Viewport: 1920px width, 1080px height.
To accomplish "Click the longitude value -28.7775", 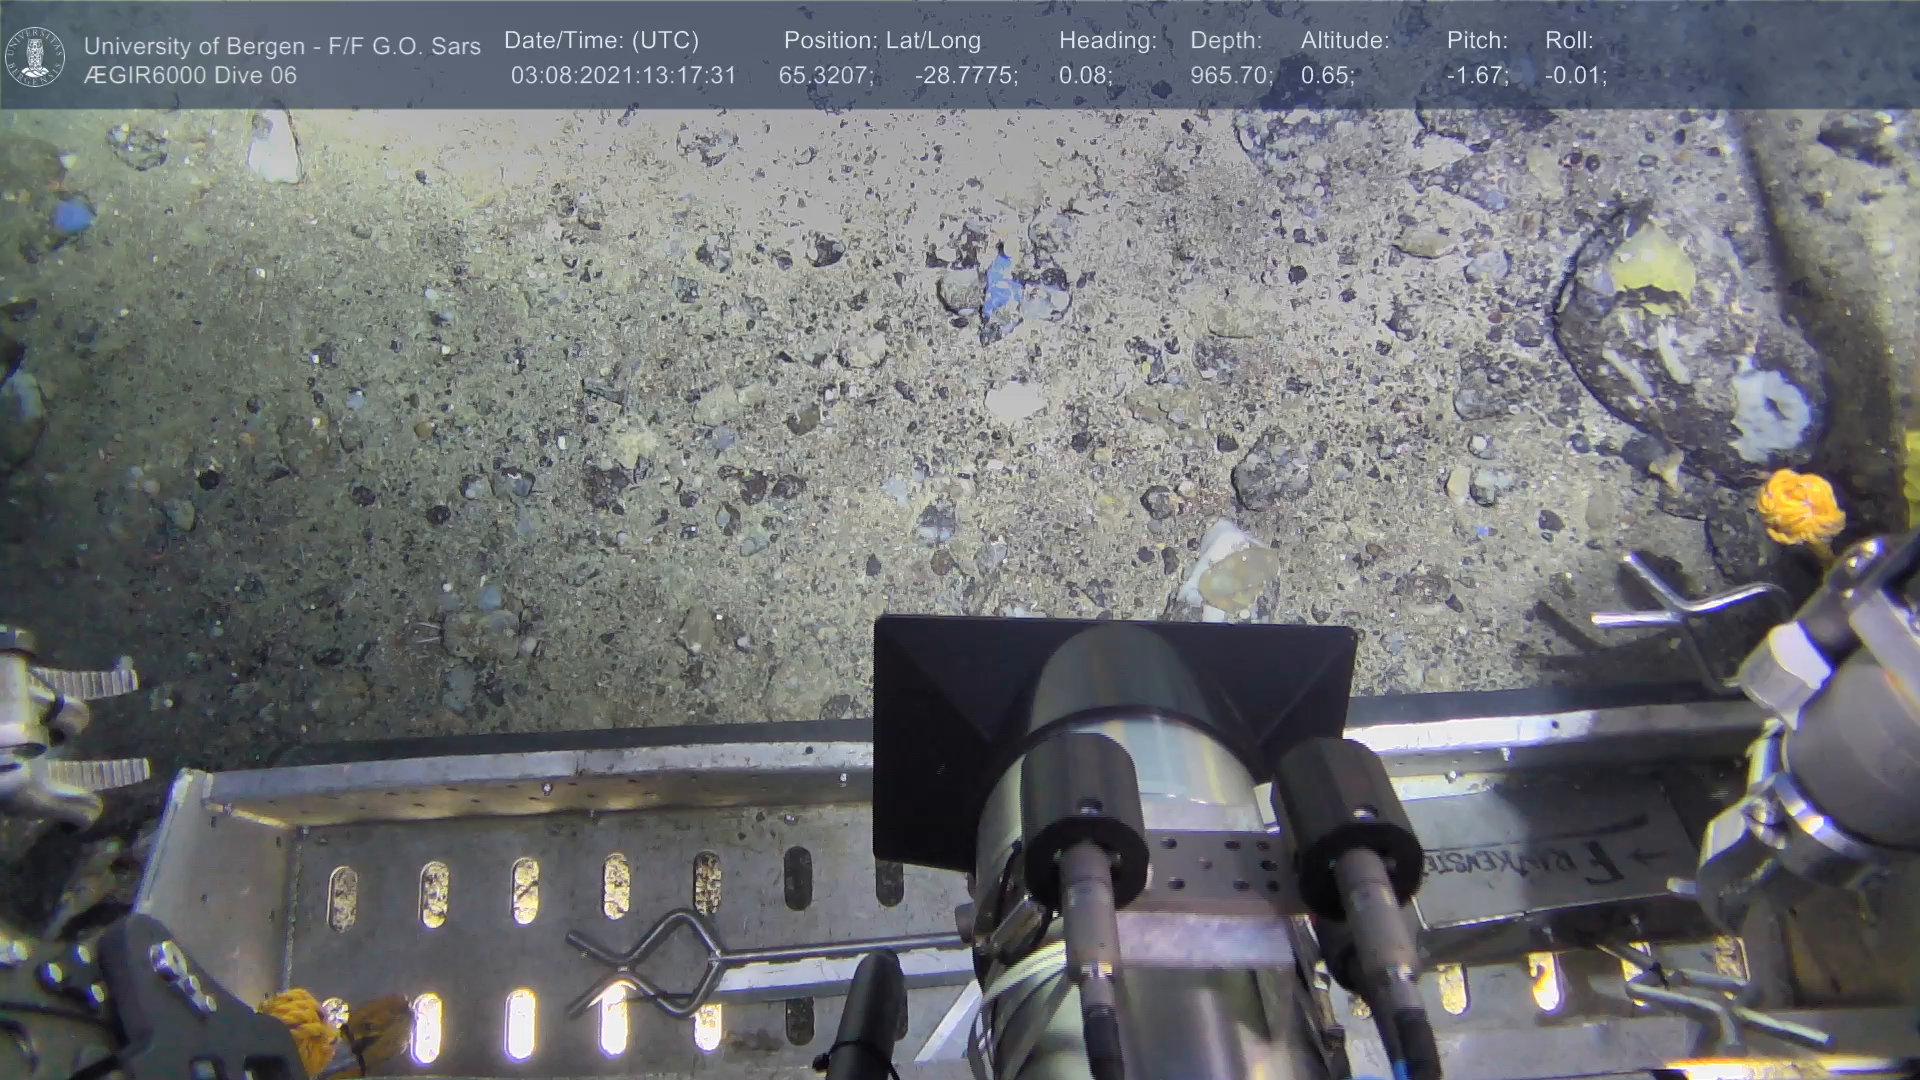I will (965, 76).
